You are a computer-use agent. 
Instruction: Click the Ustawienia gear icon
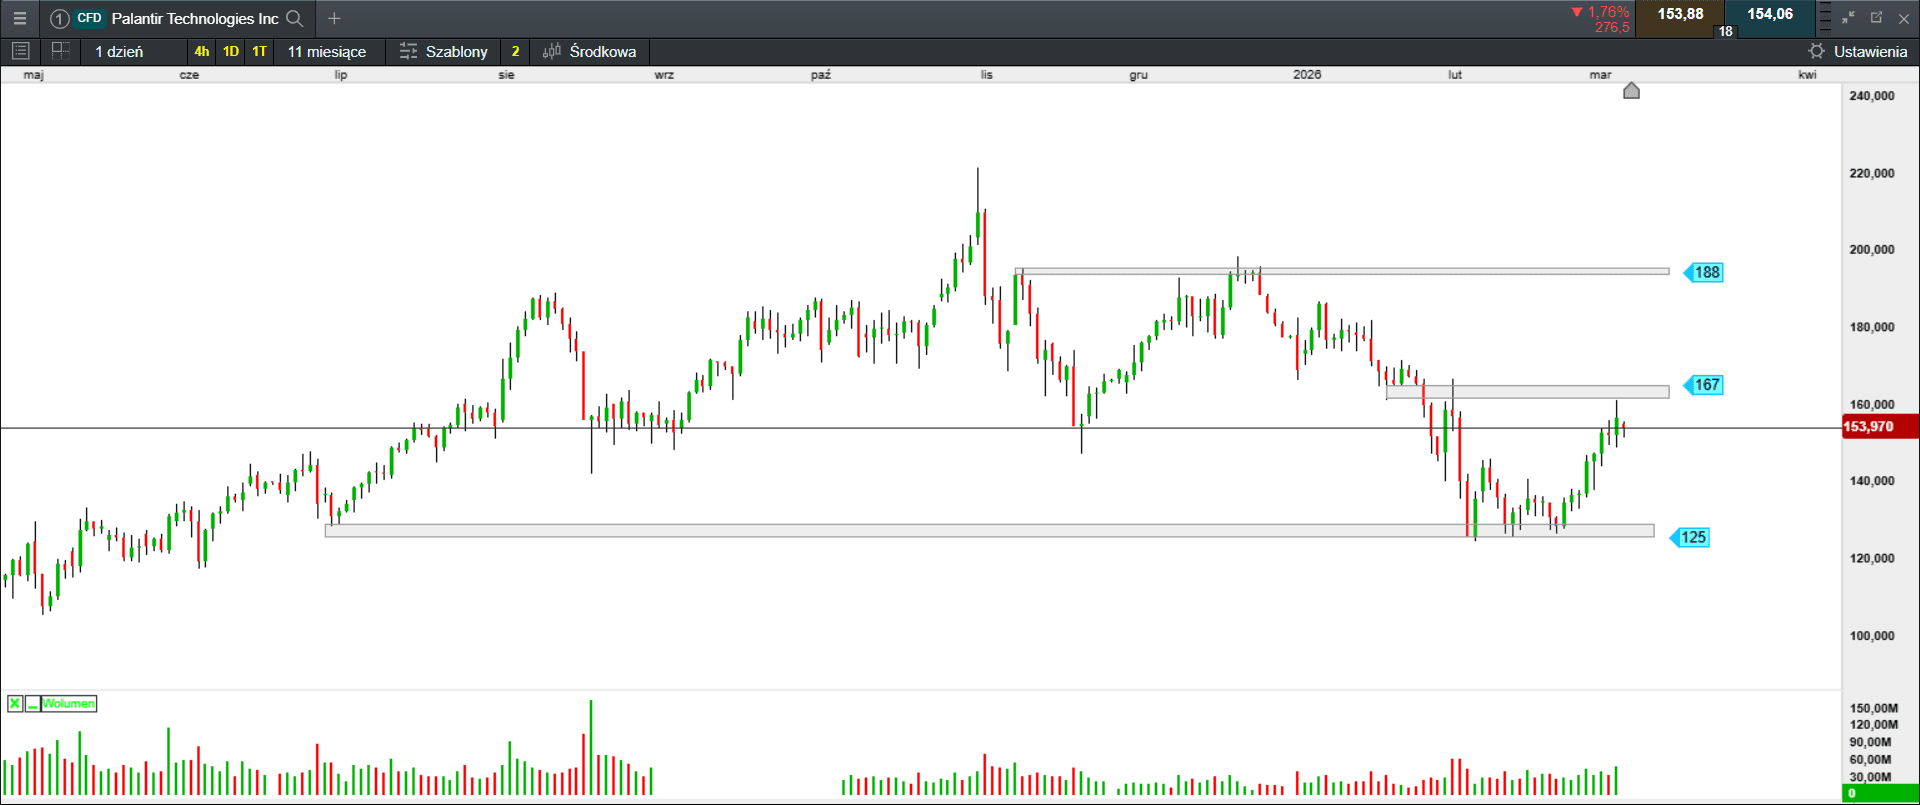(x=1816, y=51)
